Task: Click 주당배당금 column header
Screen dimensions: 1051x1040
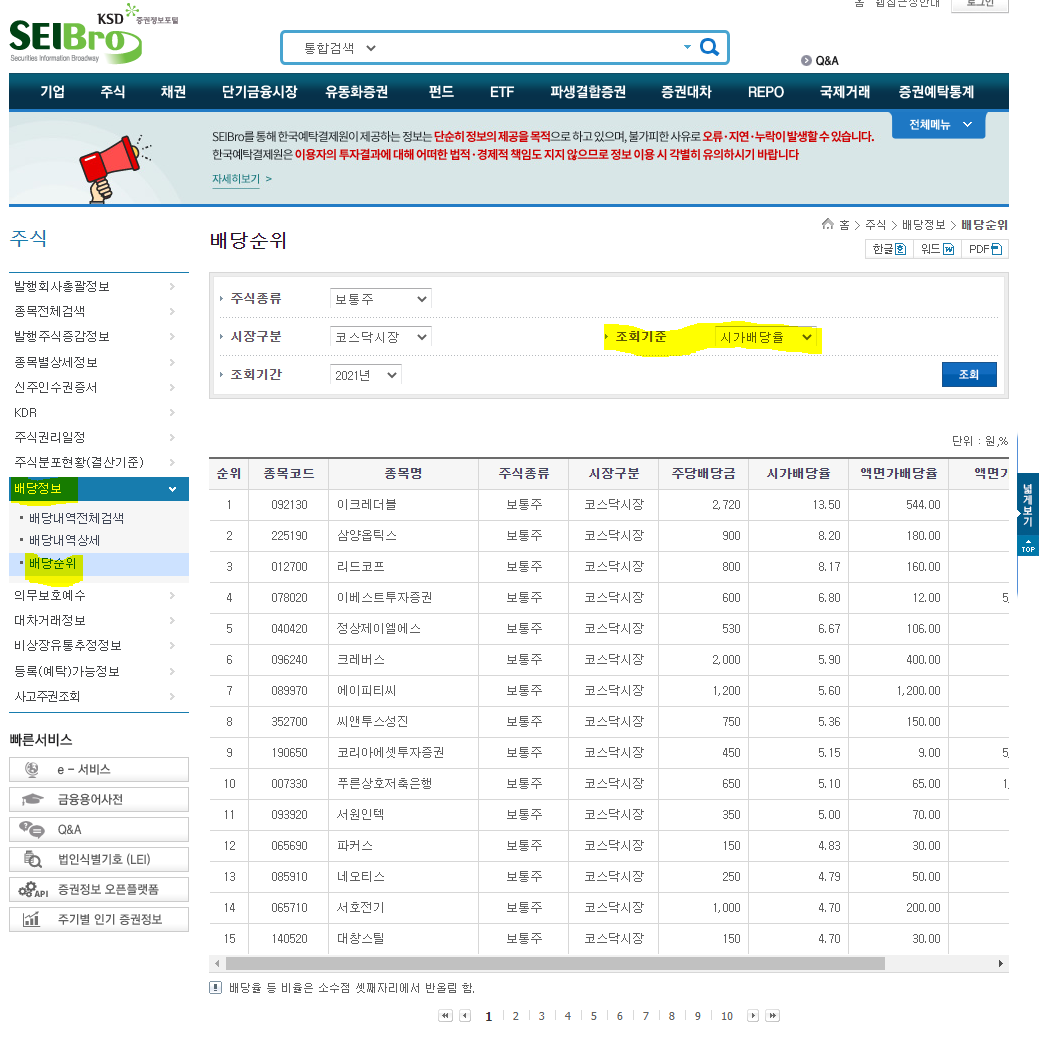Action: [x=703, y=473]
